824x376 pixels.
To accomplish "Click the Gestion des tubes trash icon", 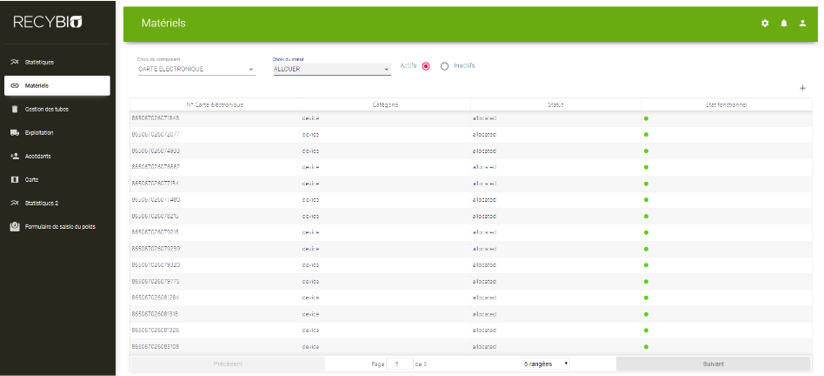I will [x=15, y=109].
